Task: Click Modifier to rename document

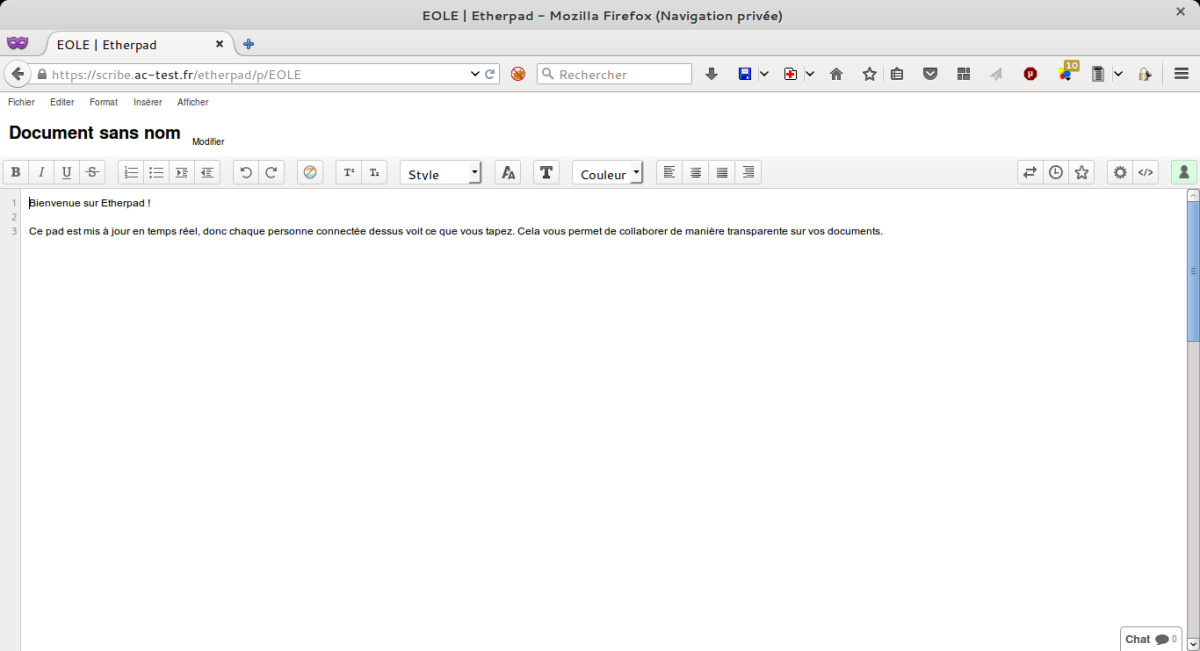Action: 208,142
